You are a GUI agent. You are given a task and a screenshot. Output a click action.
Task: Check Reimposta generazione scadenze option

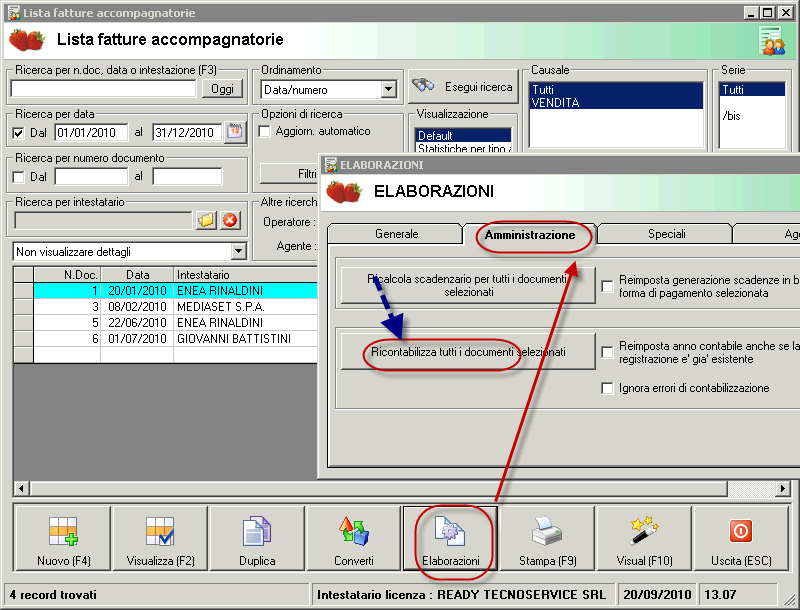[607, 286]
